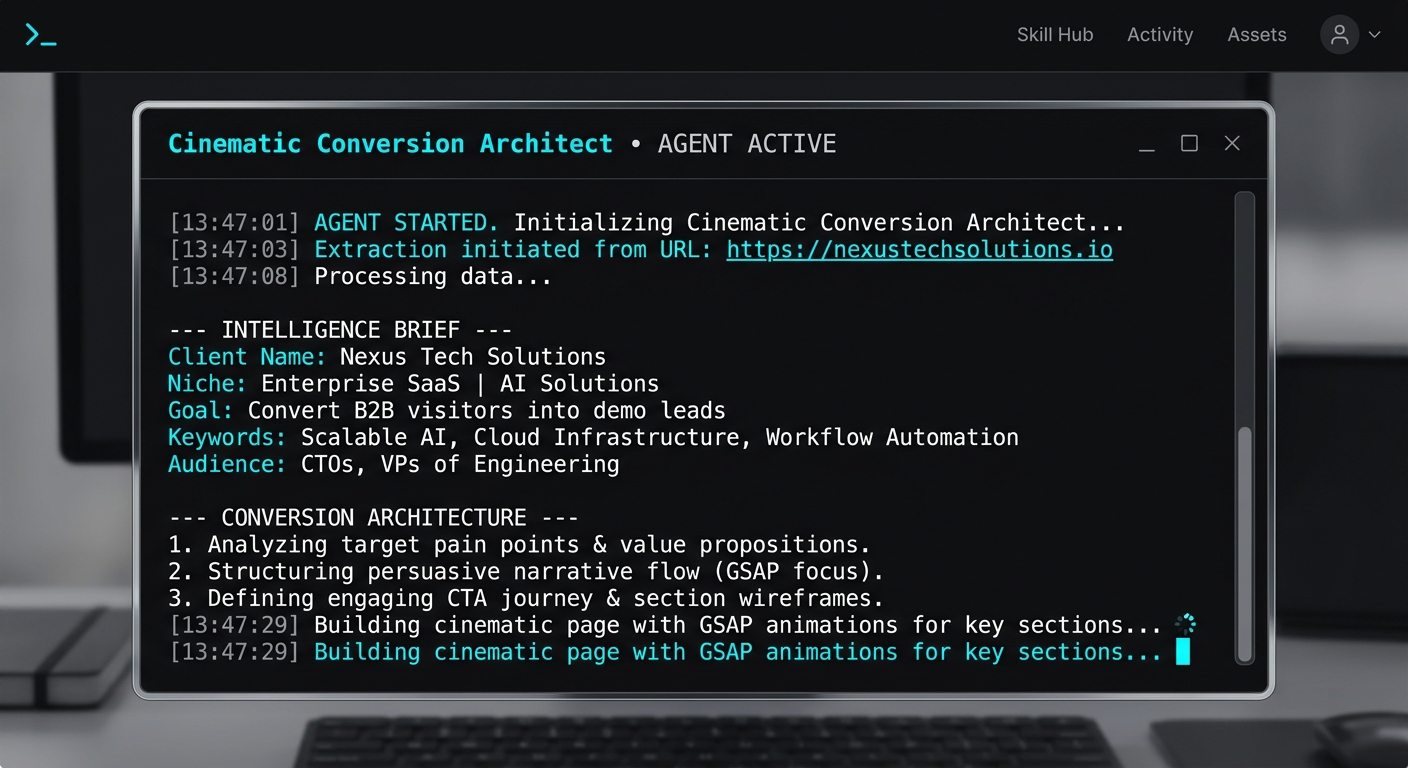Click the terminal vertical scrollbar thumb
The image size is (1408, 768).
click(x=1244, y=544)
